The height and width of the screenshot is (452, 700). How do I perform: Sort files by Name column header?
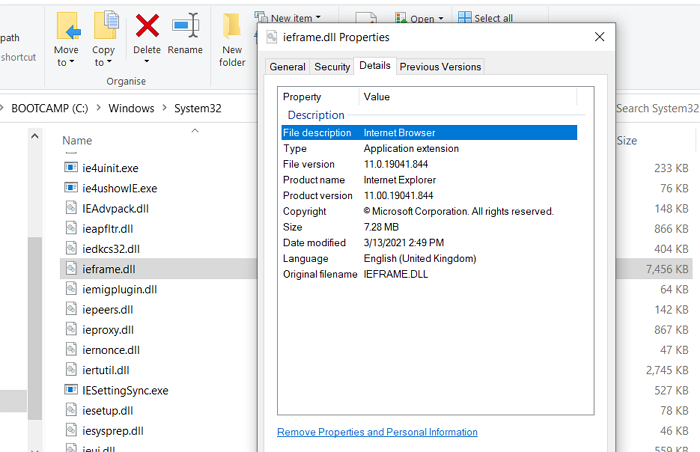click(77, 141)
